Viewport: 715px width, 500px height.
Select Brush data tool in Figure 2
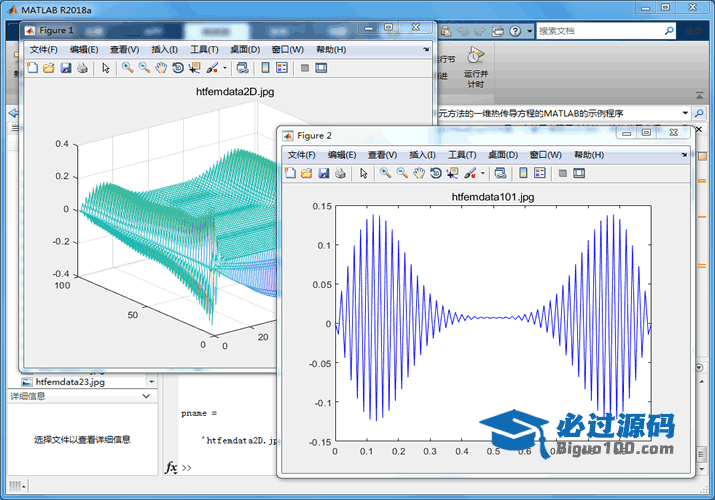[470, 173]
